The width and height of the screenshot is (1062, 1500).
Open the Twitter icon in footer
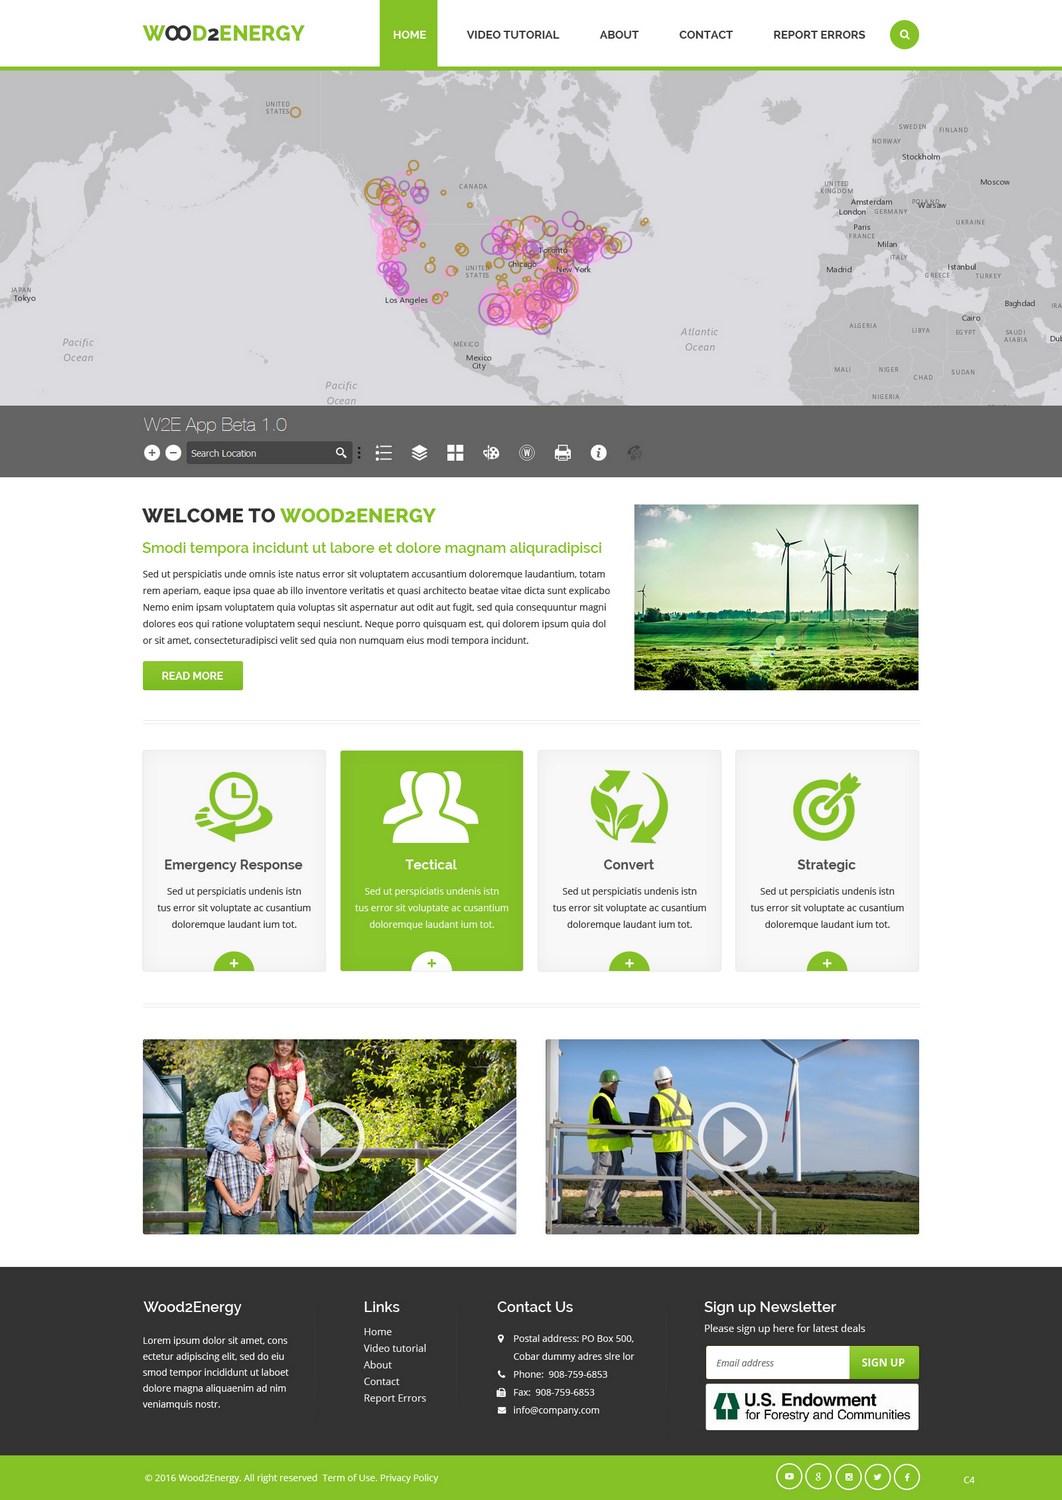pyautogui.click(x=877, y=1476)
